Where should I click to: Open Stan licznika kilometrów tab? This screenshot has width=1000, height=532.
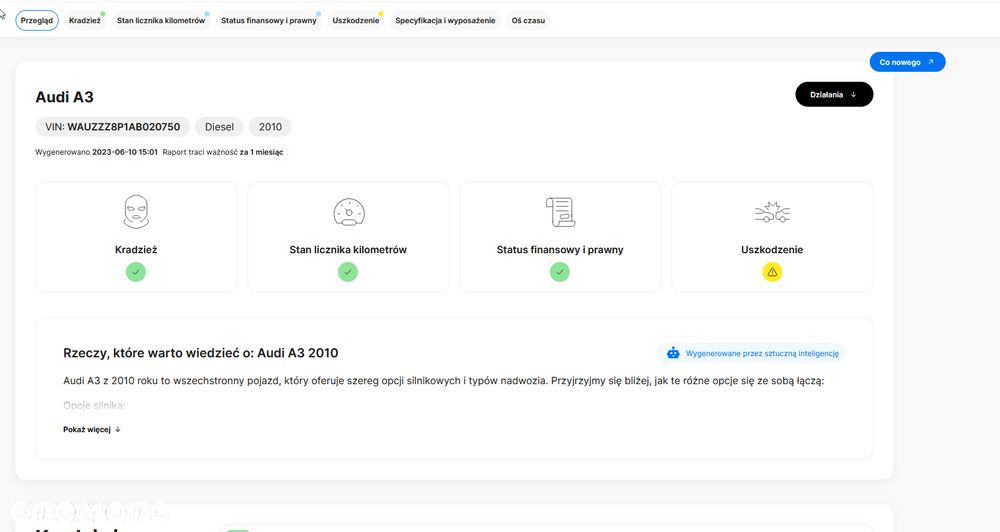[x=161, y=20]
